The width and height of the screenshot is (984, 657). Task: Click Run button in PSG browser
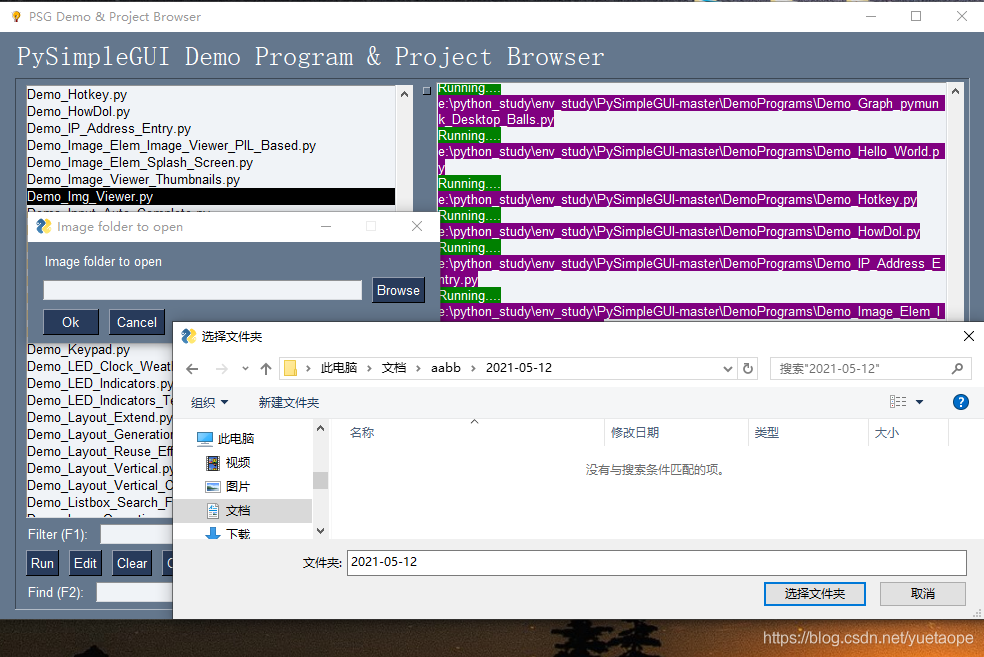(42, 564)
